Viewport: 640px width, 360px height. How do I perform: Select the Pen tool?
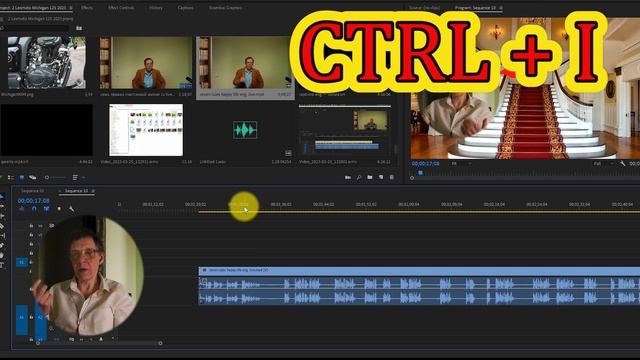[2, 245]
